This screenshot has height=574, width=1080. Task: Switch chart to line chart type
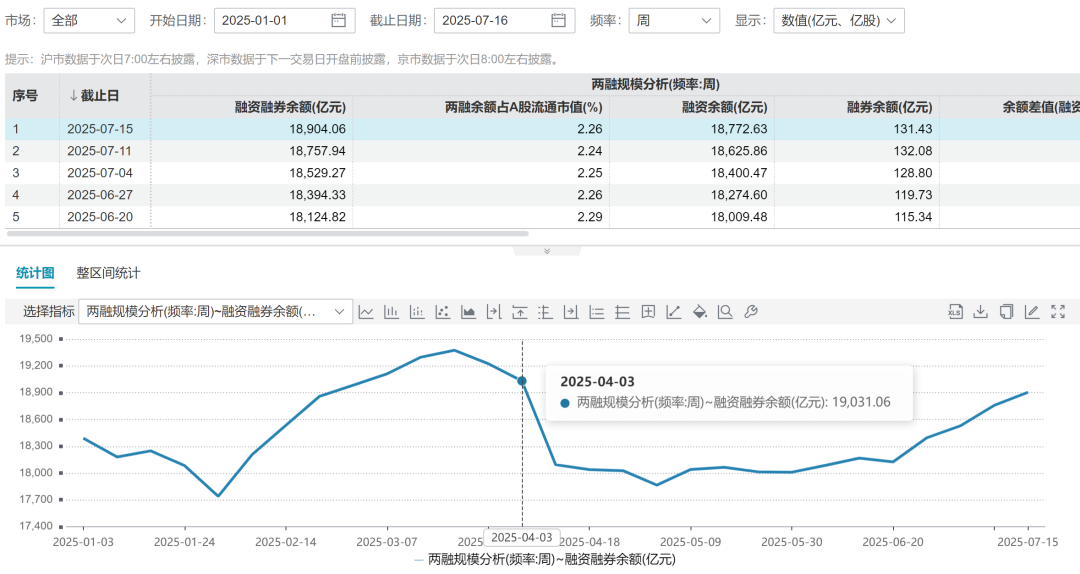[366, 312]
